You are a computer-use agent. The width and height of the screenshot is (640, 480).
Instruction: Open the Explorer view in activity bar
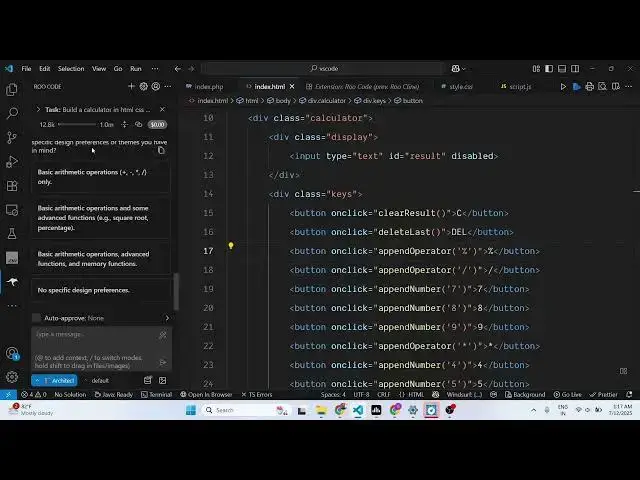[12, 89]
